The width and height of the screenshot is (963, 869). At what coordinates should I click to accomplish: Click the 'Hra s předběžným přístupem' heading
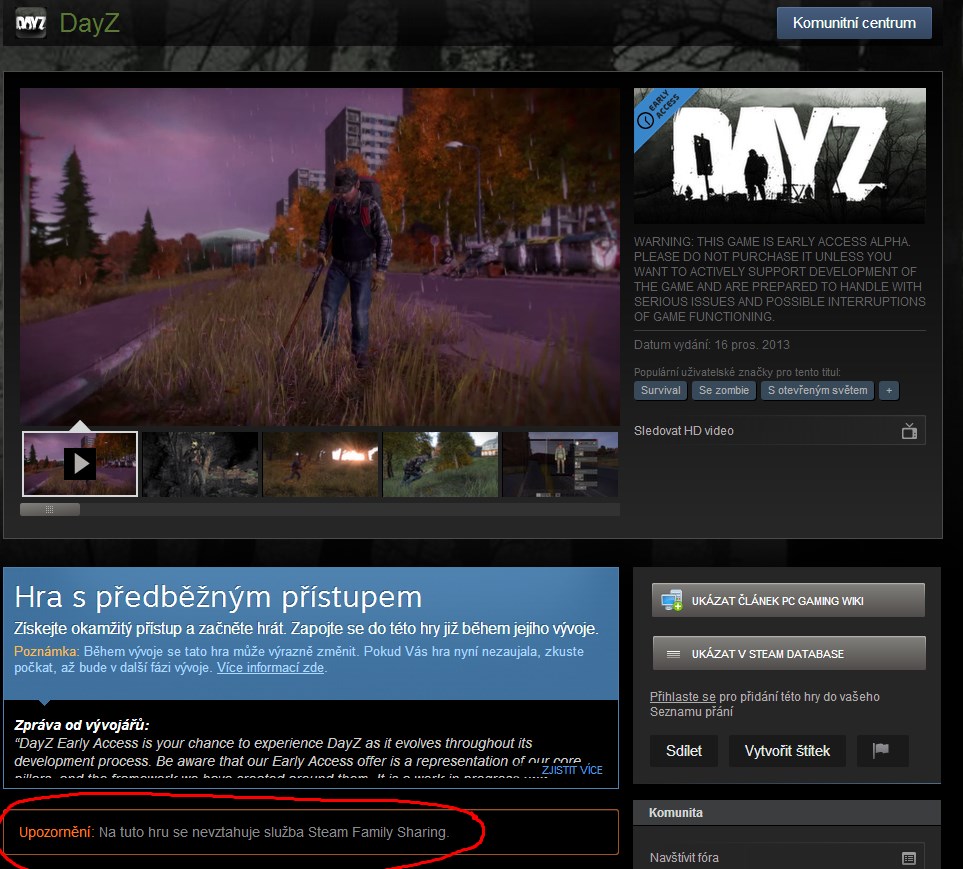pos(218,597)
